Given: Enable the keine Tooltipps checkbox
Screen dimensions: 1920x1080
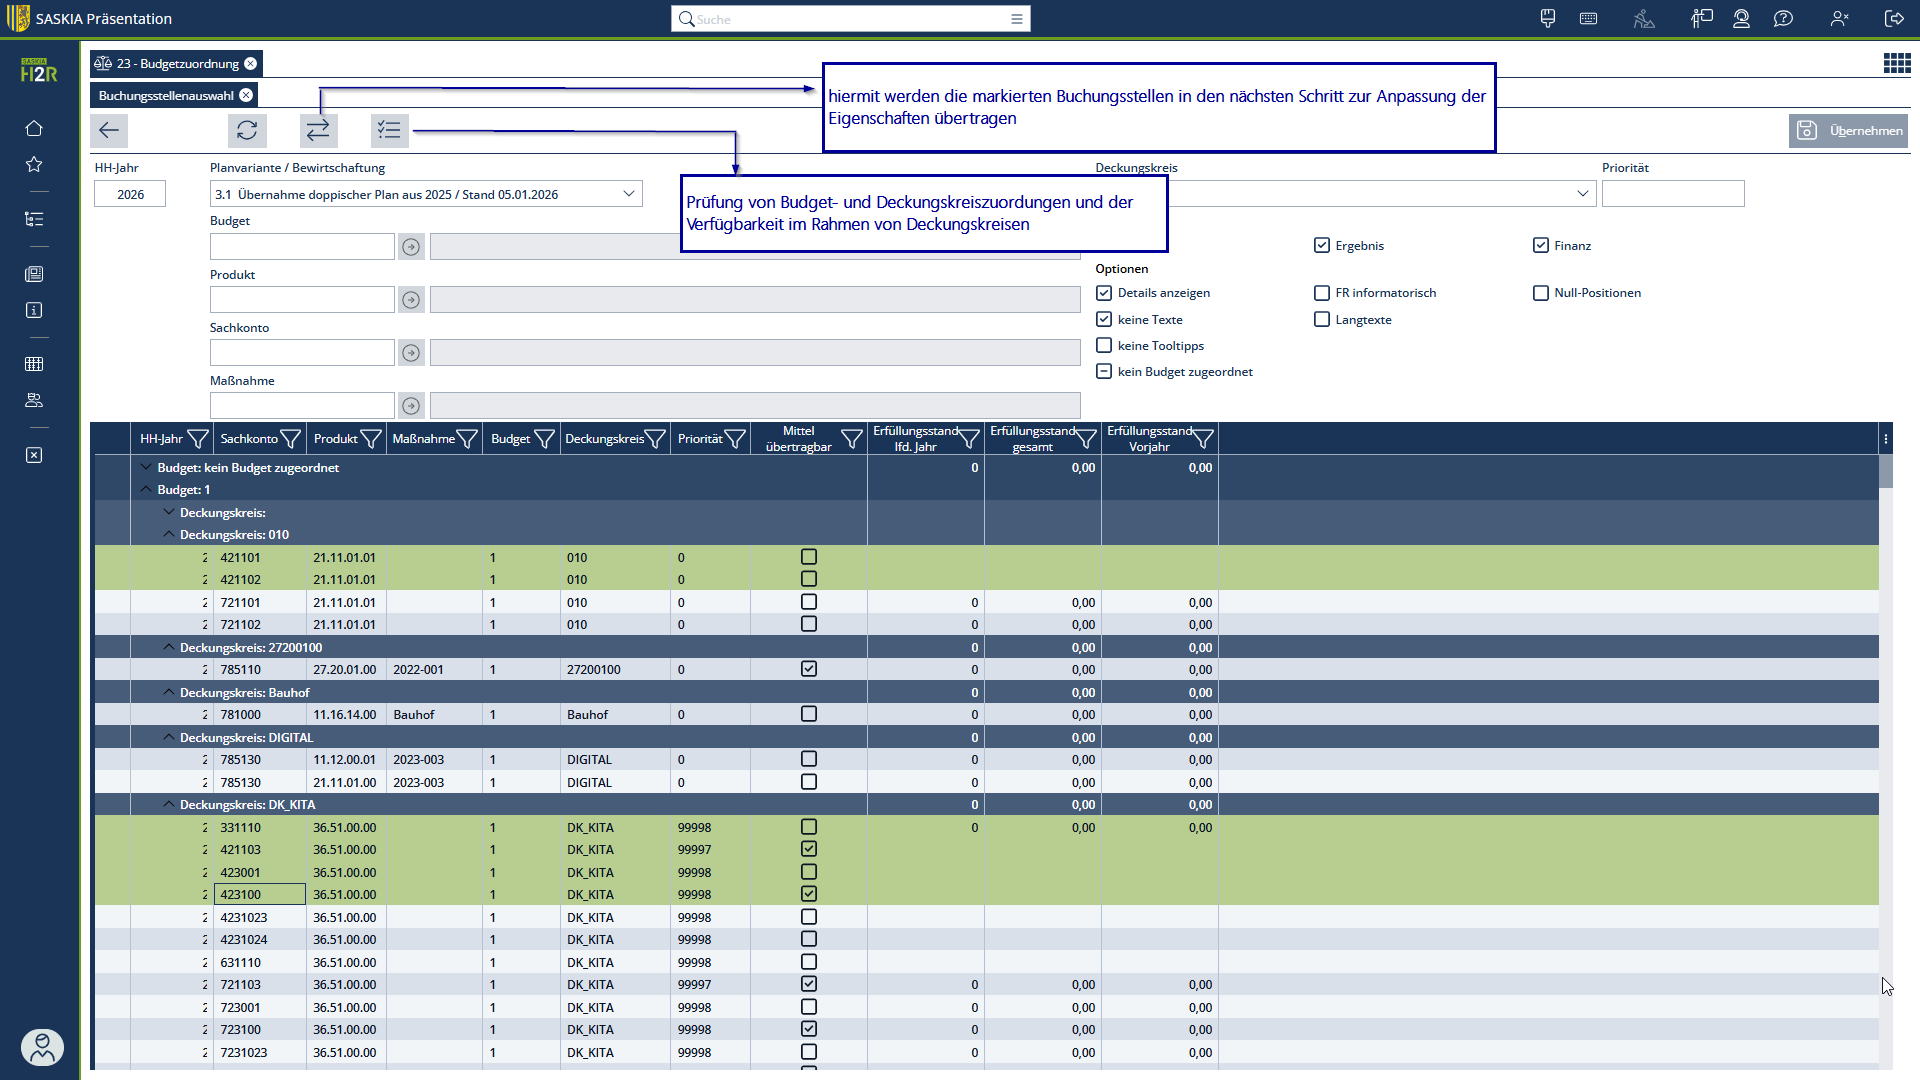Looking at the screenshot, I should [x=1104, y=345].
